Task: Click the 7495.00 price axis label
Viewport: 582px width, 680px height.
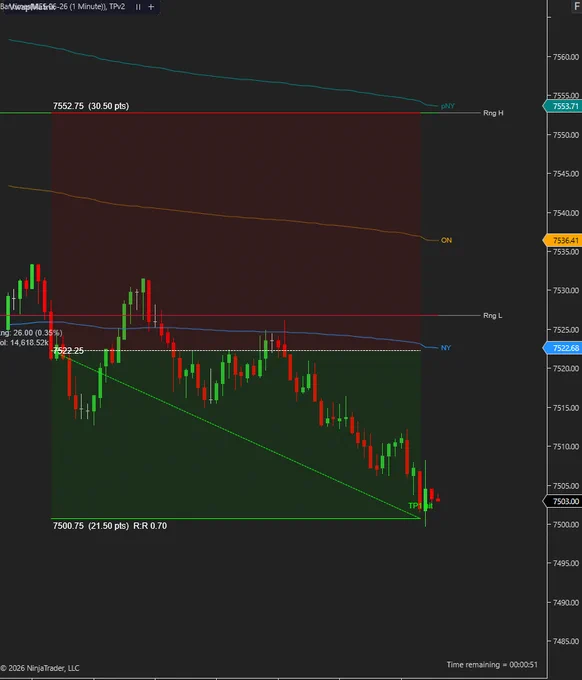Action: pyautogui.click(x=566, y=563)
